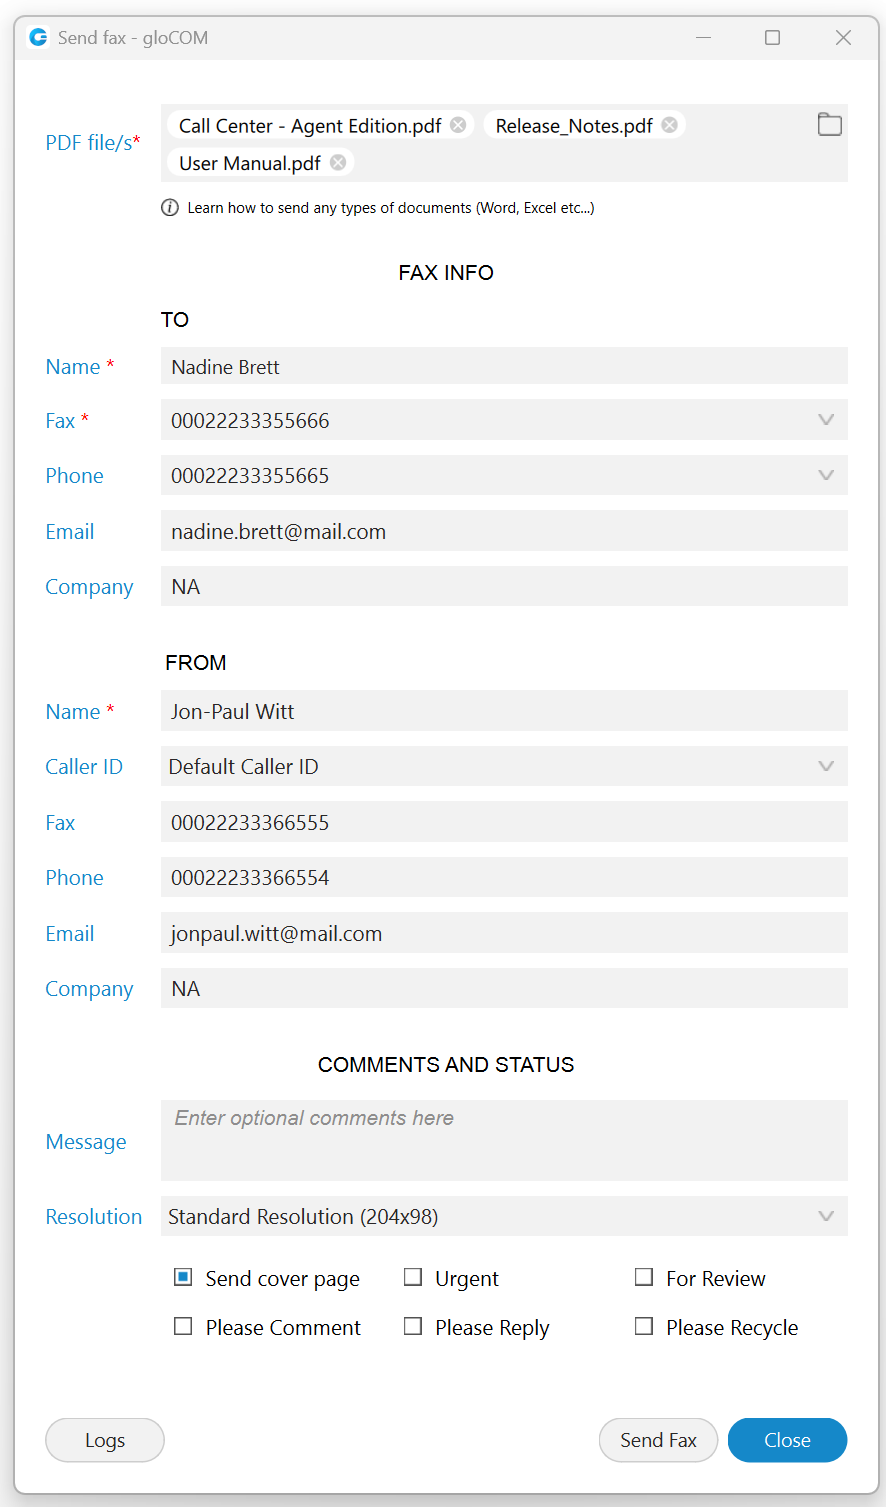Expand the Resolution dropdown list
Viewport: 886px width, 1507px height.
826,1216
